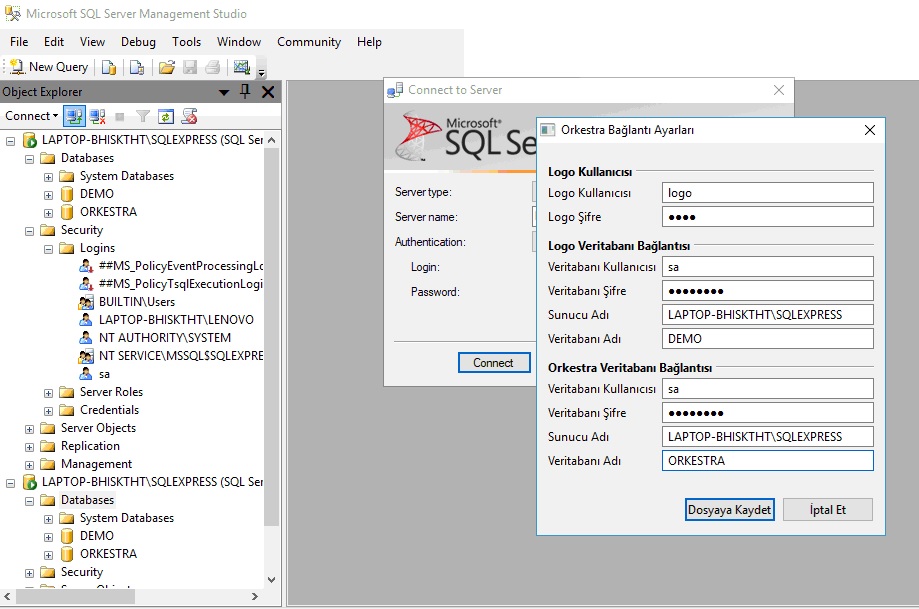
Task: Expand the Credentials folder
Action: point(49,411)
